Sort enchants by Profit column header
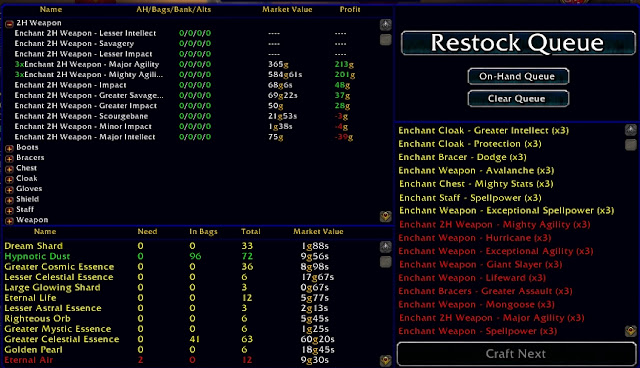 [350, 9]
